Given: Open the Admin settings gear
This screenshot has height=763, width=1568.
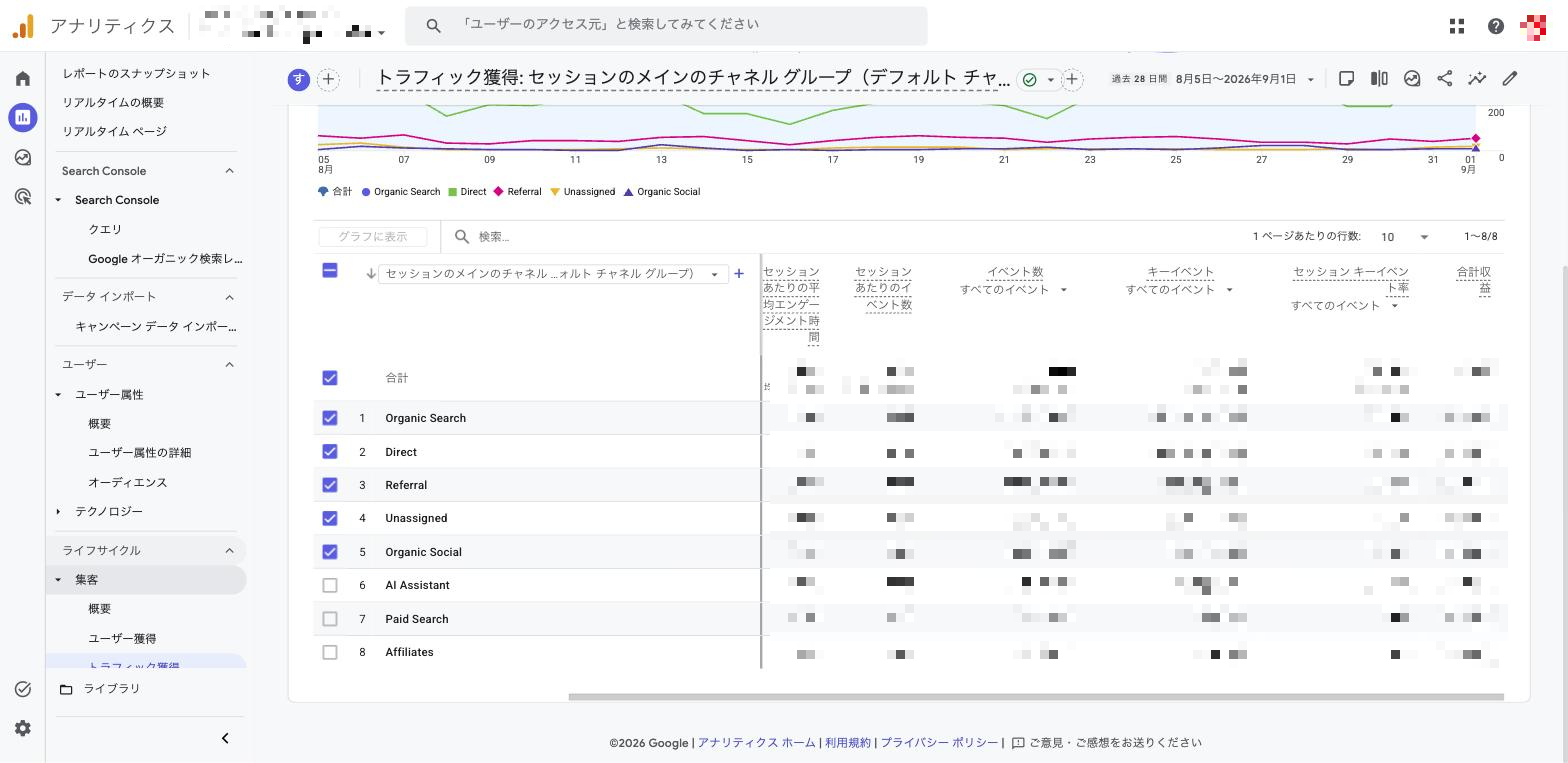Looking at the screenshot, I should click(x=23, y=728).
